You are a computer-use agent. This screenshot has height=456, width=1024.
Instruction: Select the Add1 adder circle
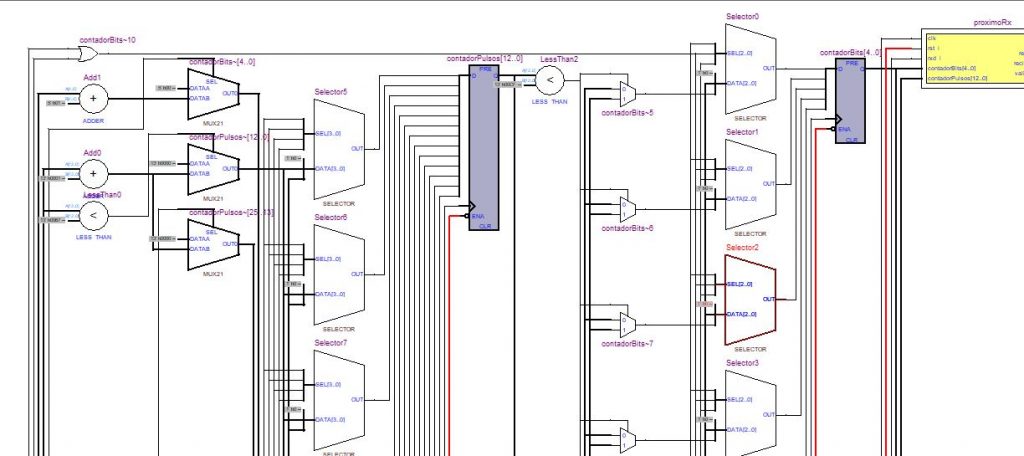(93, 98)
